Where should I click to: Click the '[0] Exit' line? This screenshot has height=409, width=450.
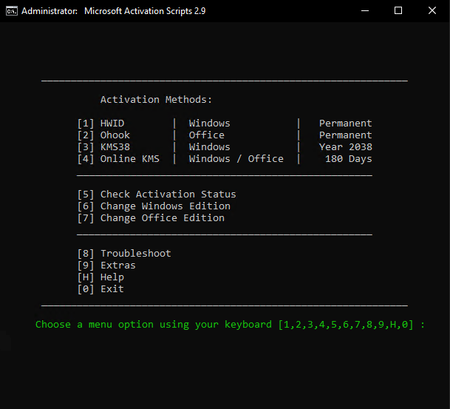click(x=100, y=289)
